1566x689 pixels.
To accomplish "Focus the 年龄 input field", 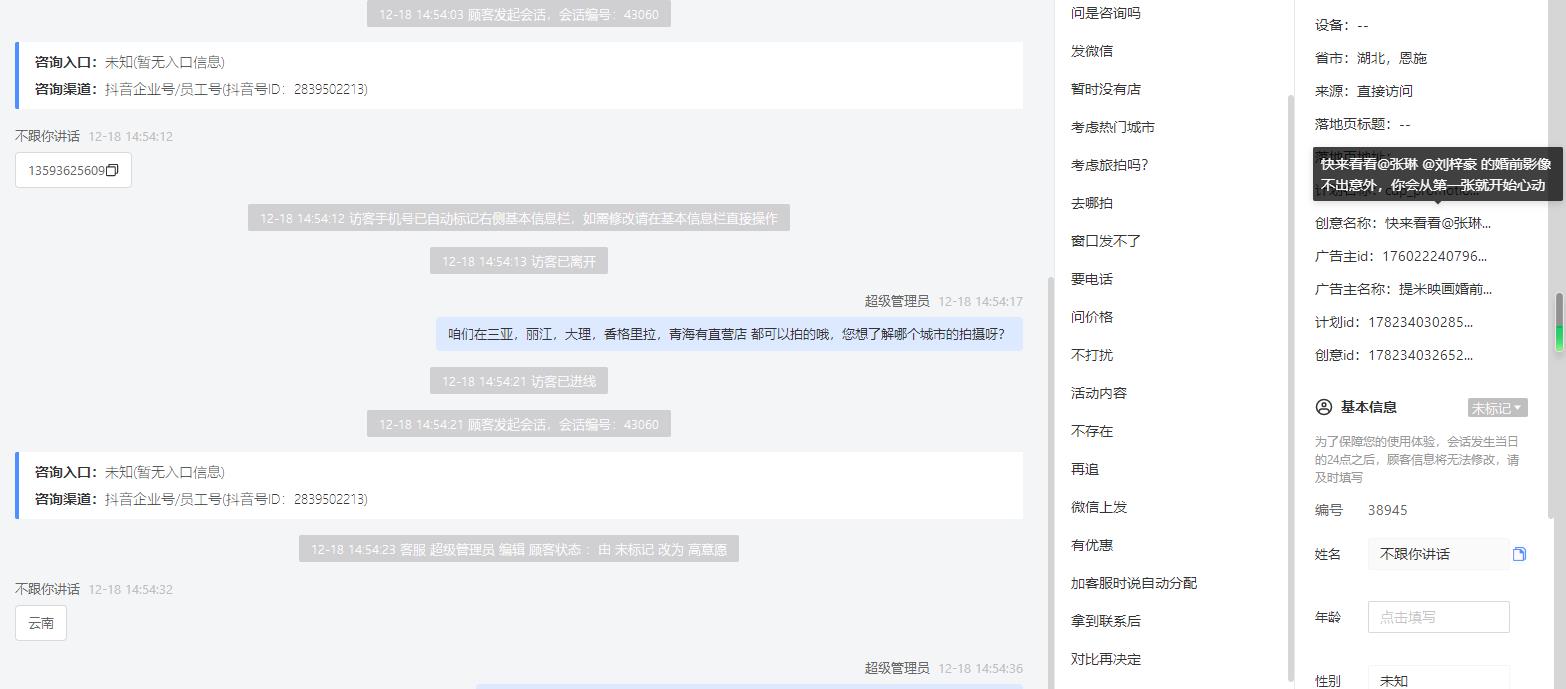I will (x=1438, y=617).
